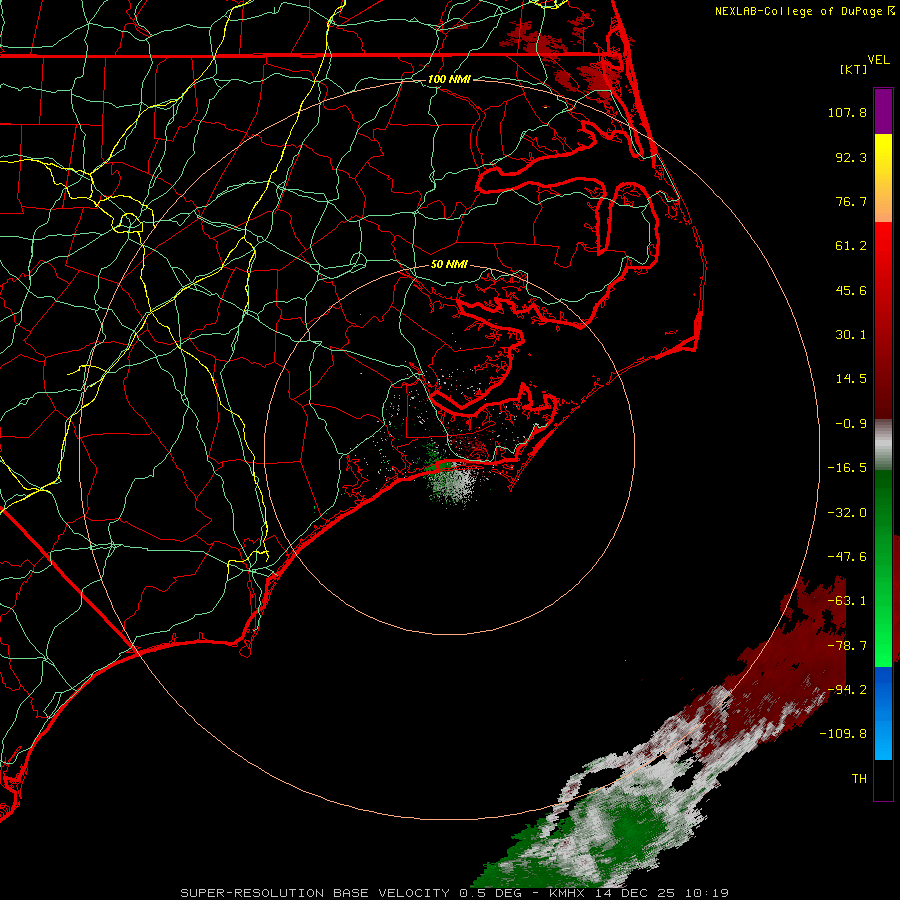
Task: Click the 45.6 legend value
Action: click(x=851, y=290)
